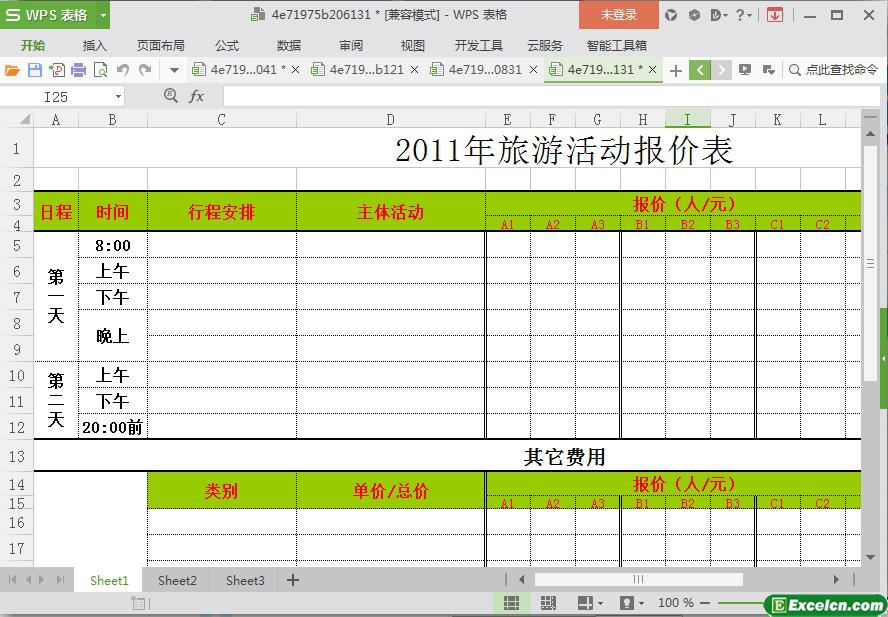Open the WPS 表格 application menu arrow
888x617 pixels.
(x=103, y=15)
